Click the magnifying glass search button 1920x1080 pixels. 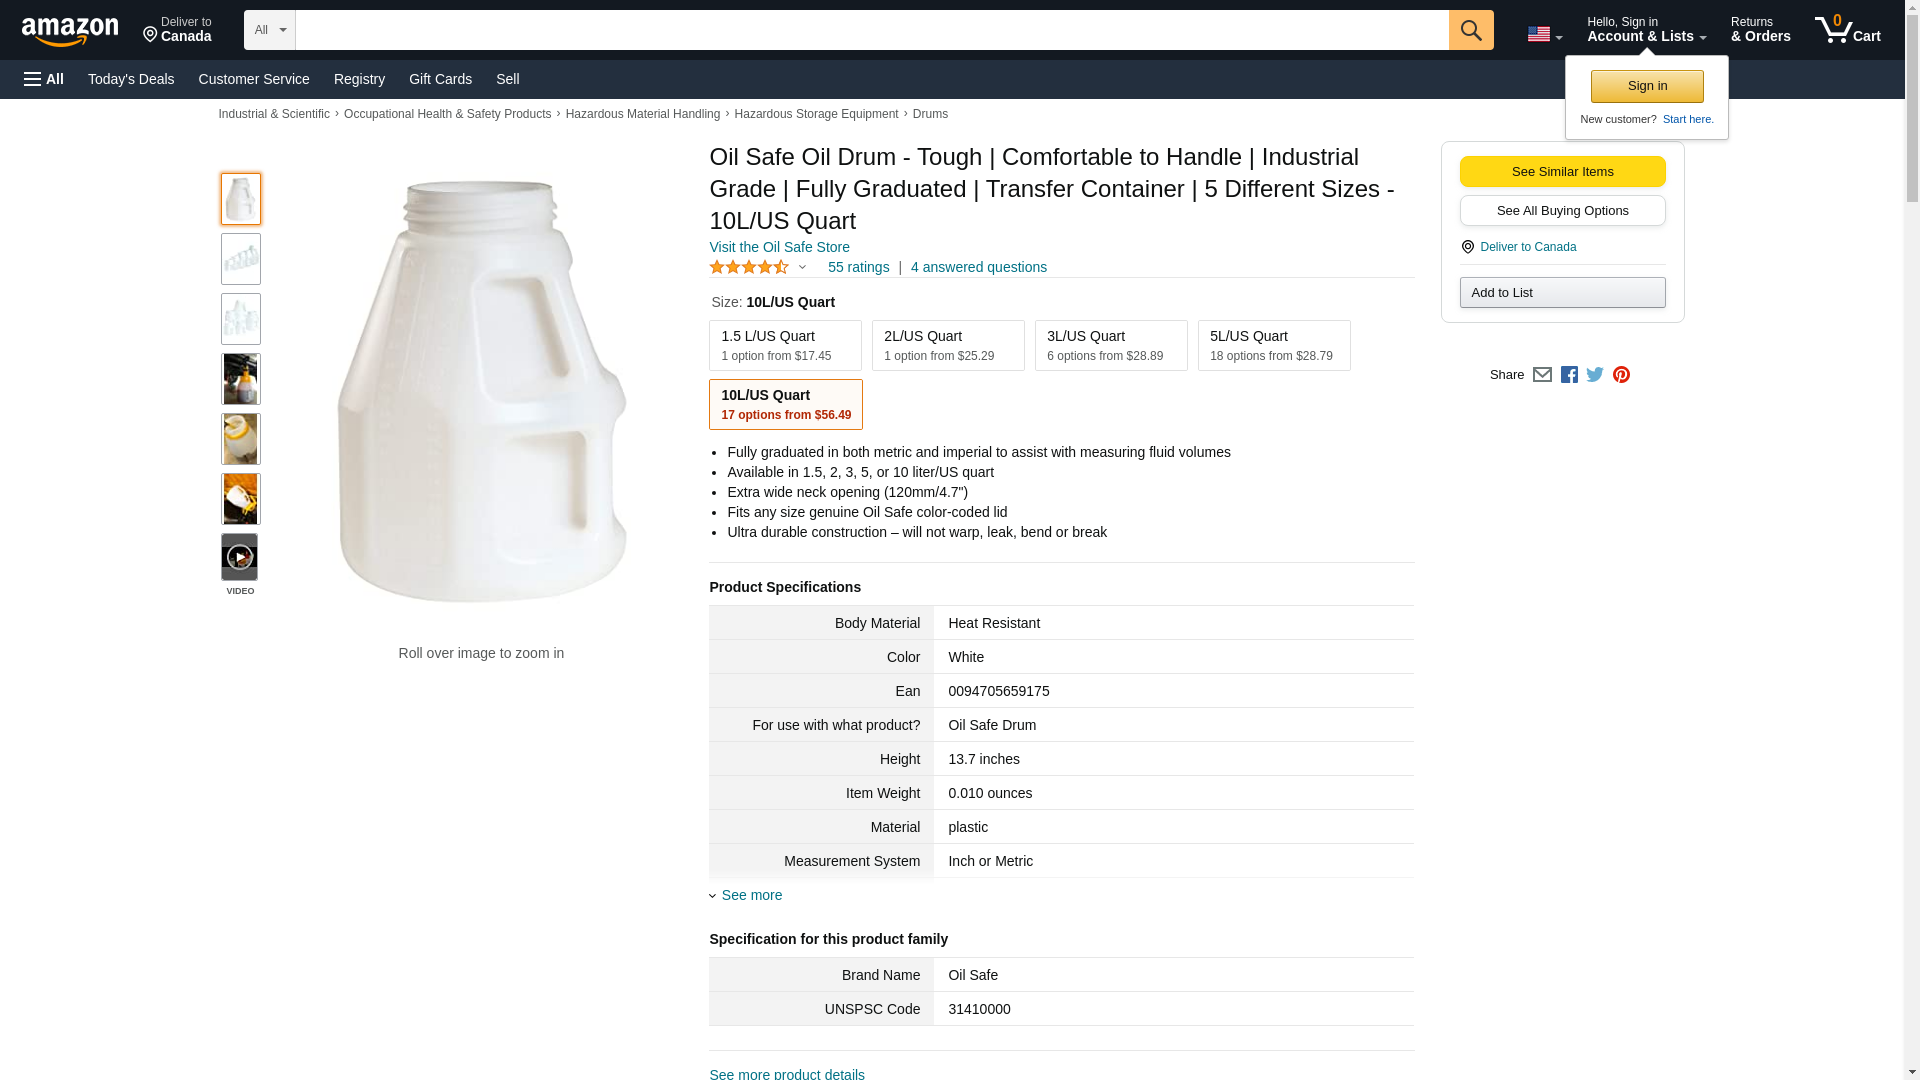1470,30
